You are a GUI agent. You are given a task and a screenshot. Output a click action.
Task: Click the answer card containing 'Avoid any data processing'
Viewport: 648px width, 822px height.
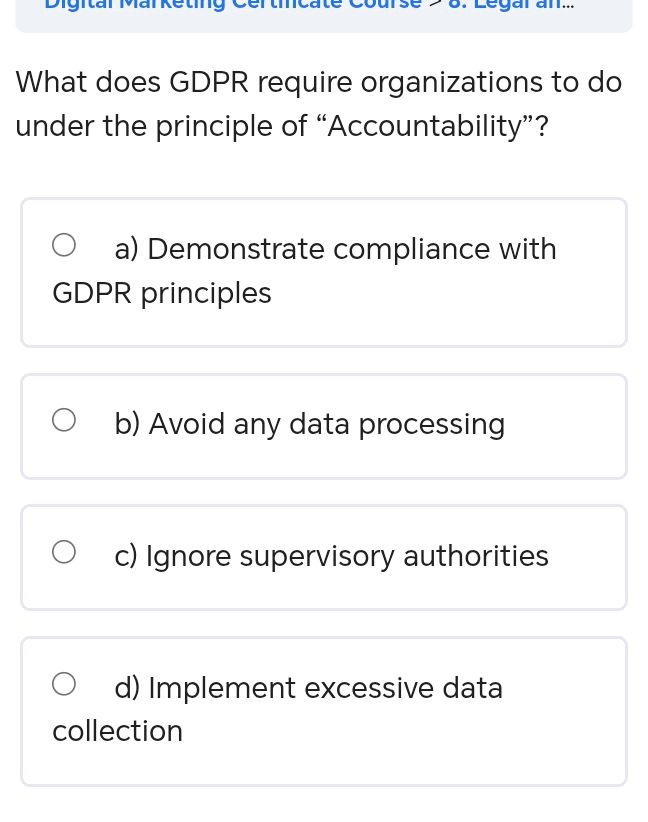tap(324, 425)
